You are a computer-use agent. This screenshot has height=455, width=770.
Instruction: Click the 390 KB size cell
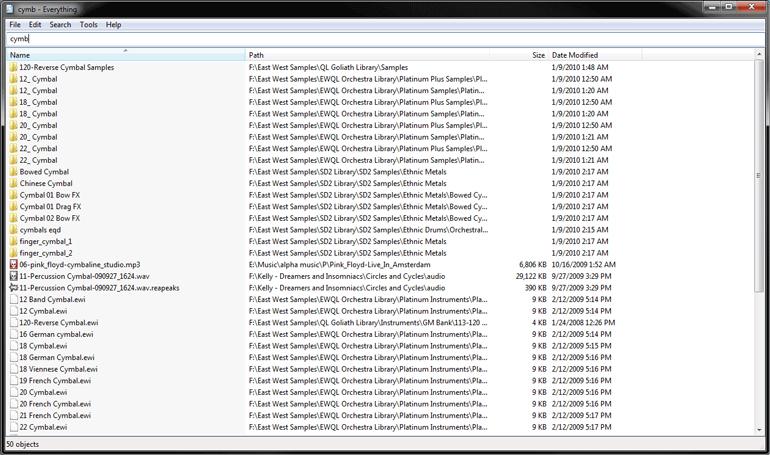click(x=536, y=288)
